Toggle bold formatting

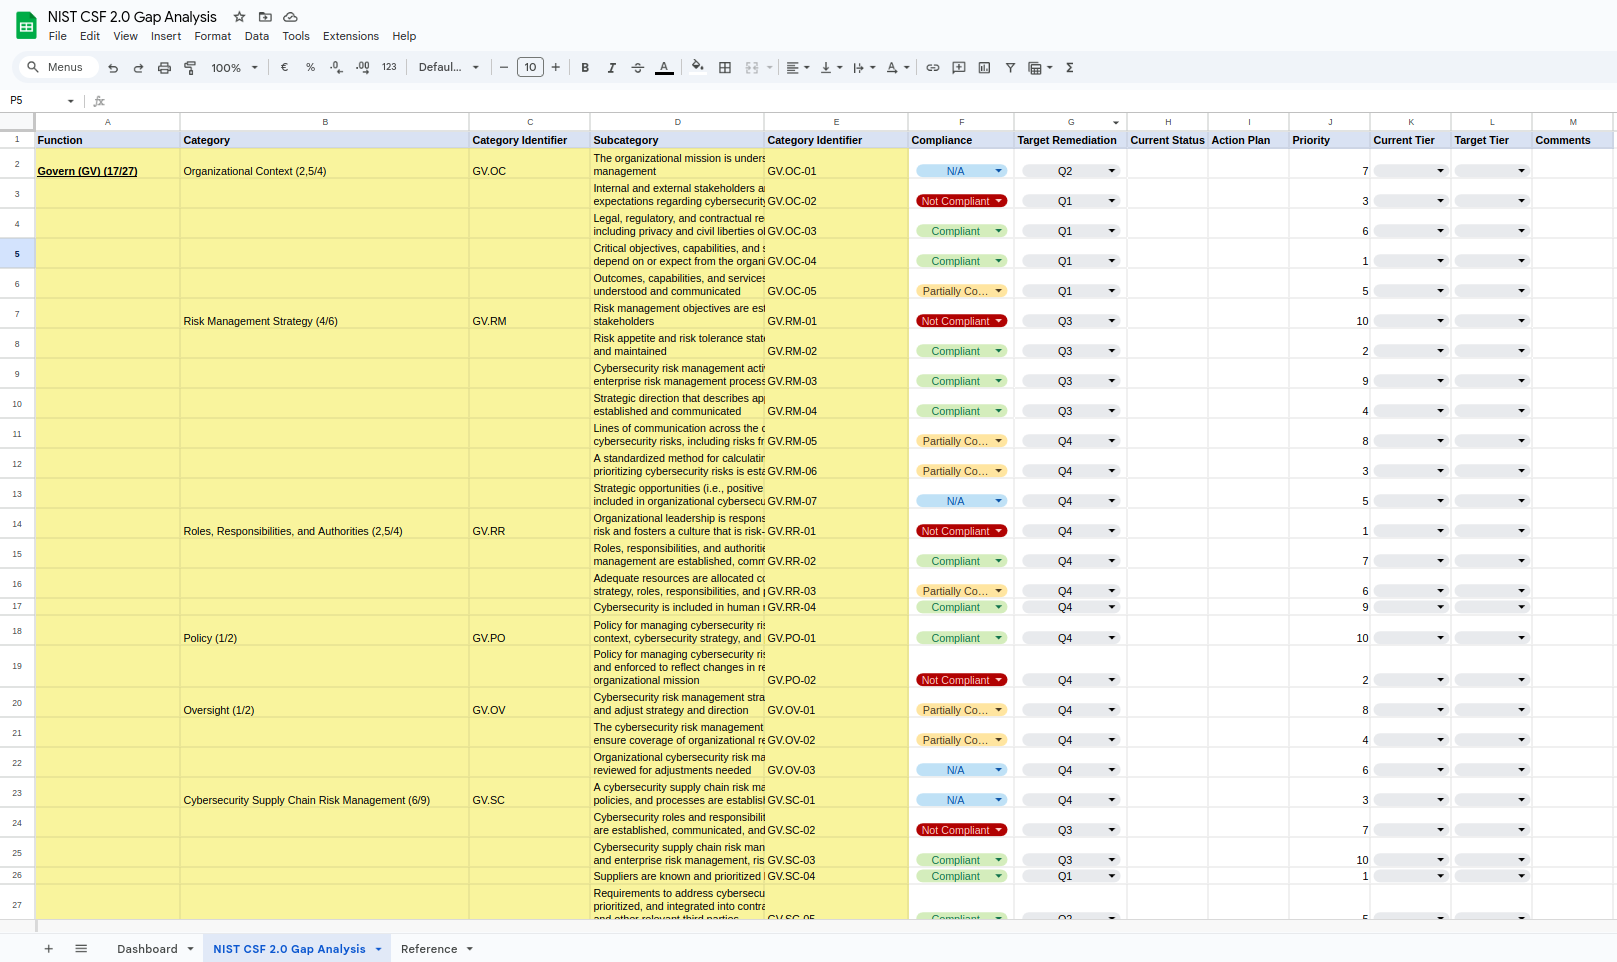[x=585, y=68]
